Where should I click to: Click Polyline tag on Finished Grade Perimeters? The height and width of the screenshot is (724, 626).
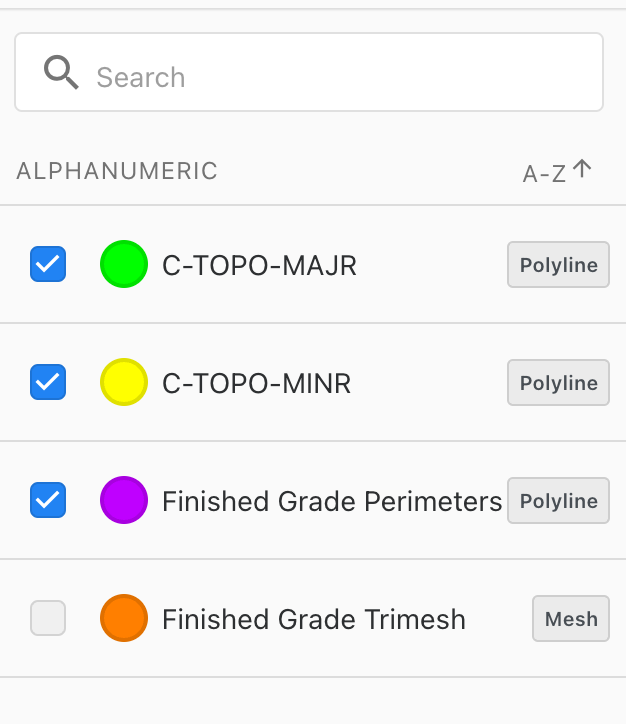tap(558, 501)
